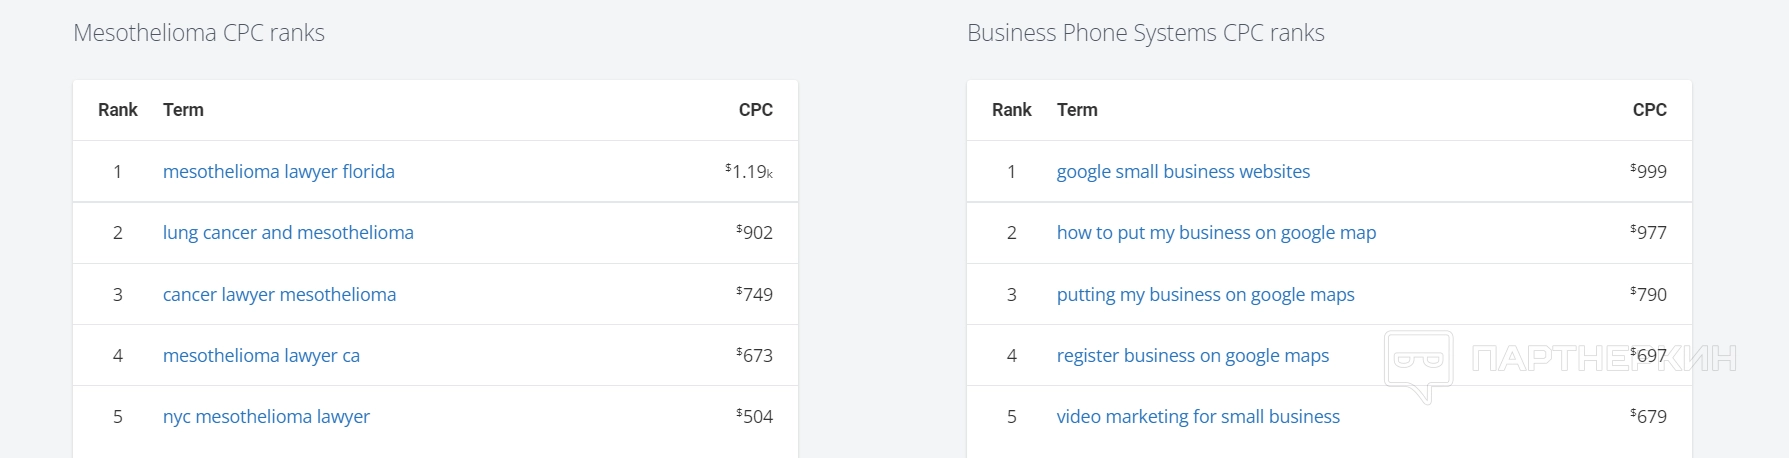Click the 'Mesothelioma CPC ranks' heading

[x=199, y=33]
